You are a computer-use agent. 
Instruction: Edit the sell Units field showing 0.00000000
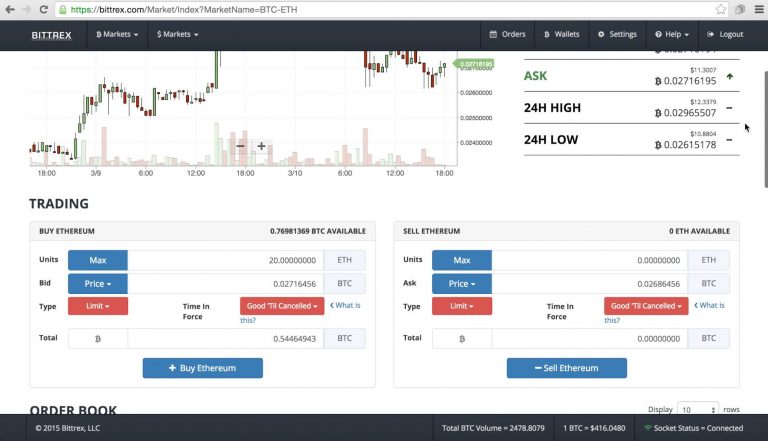tap(590, 260)
